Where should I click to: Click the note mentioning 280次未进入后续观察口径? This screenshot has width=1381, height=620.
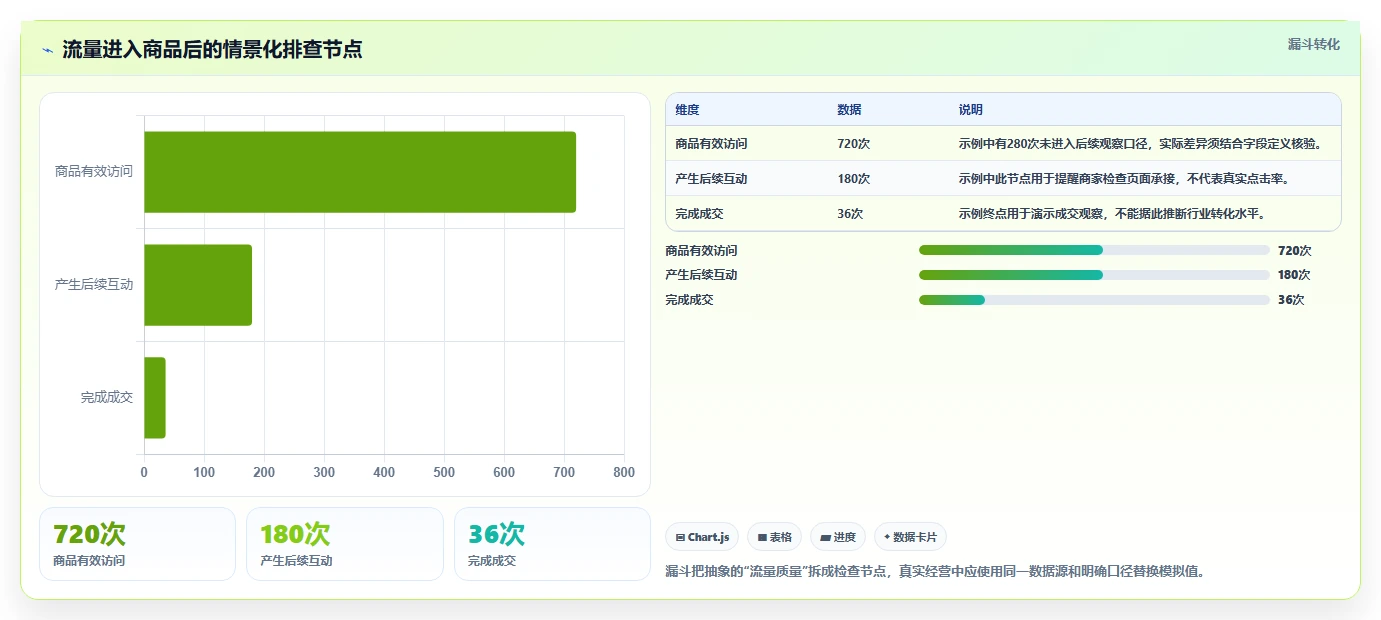pos(1140,144)
